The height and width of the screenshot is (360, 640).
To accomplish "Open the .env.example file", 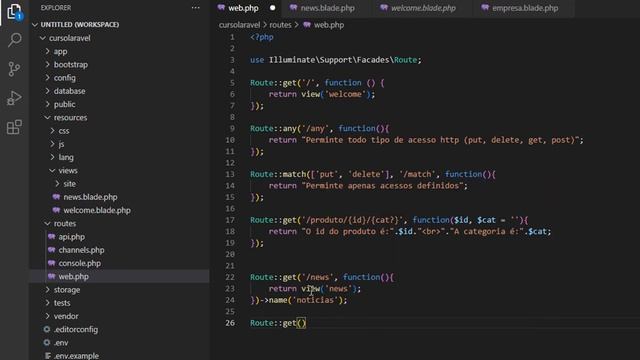I will pos(76,356).
